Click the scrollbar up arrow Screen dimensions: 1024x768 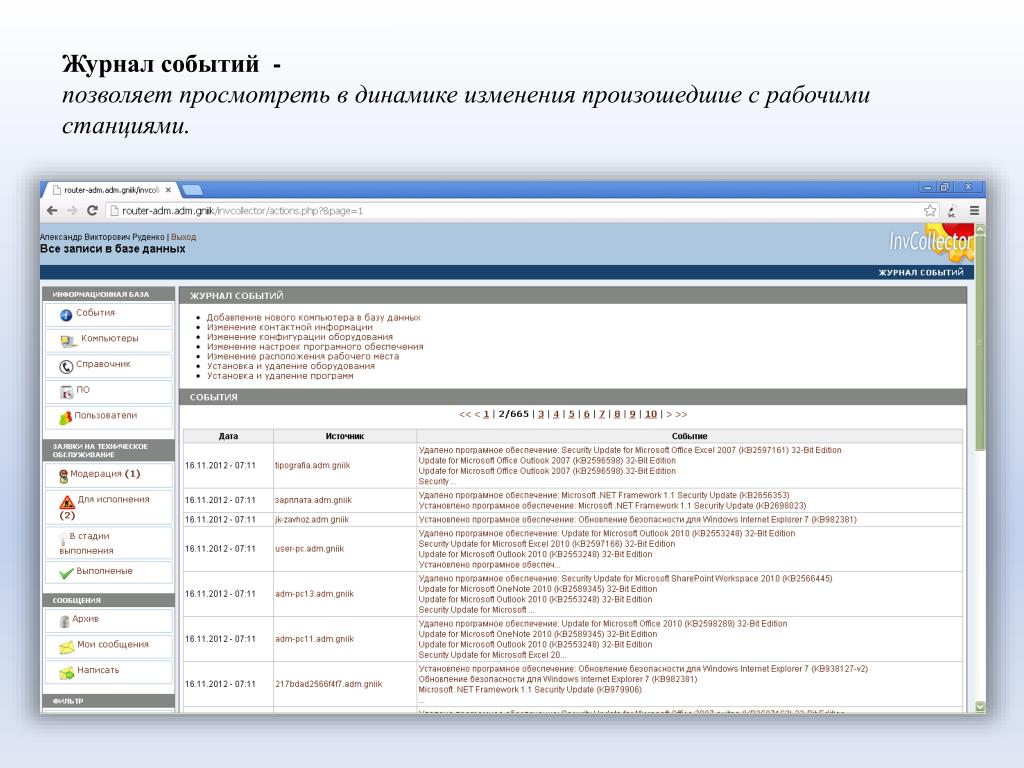(x=980, y=229)
